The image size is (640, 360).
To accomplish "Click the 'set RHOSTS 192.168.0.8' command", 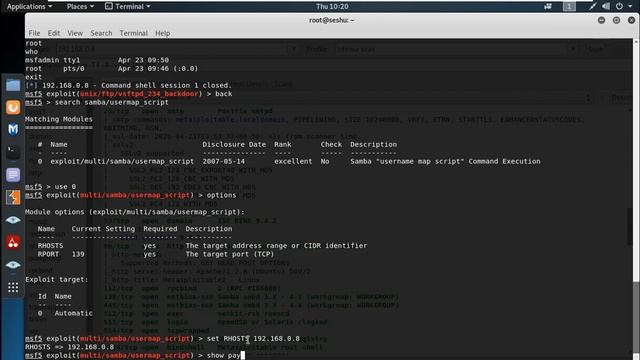I will click(253, 339).
